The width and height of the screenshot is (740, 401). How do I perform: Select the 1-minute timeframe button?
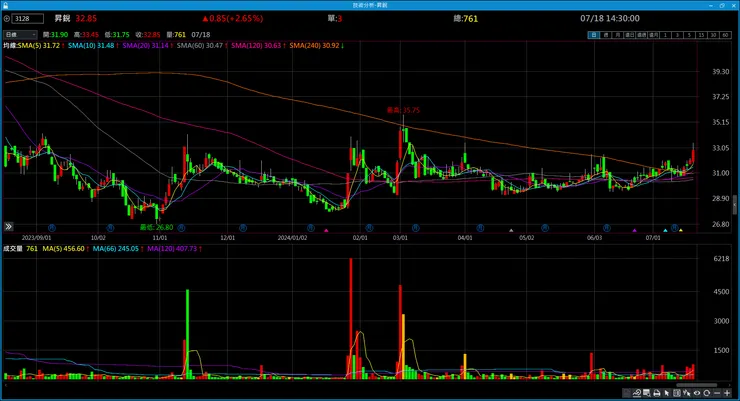[x=665, y=35]
